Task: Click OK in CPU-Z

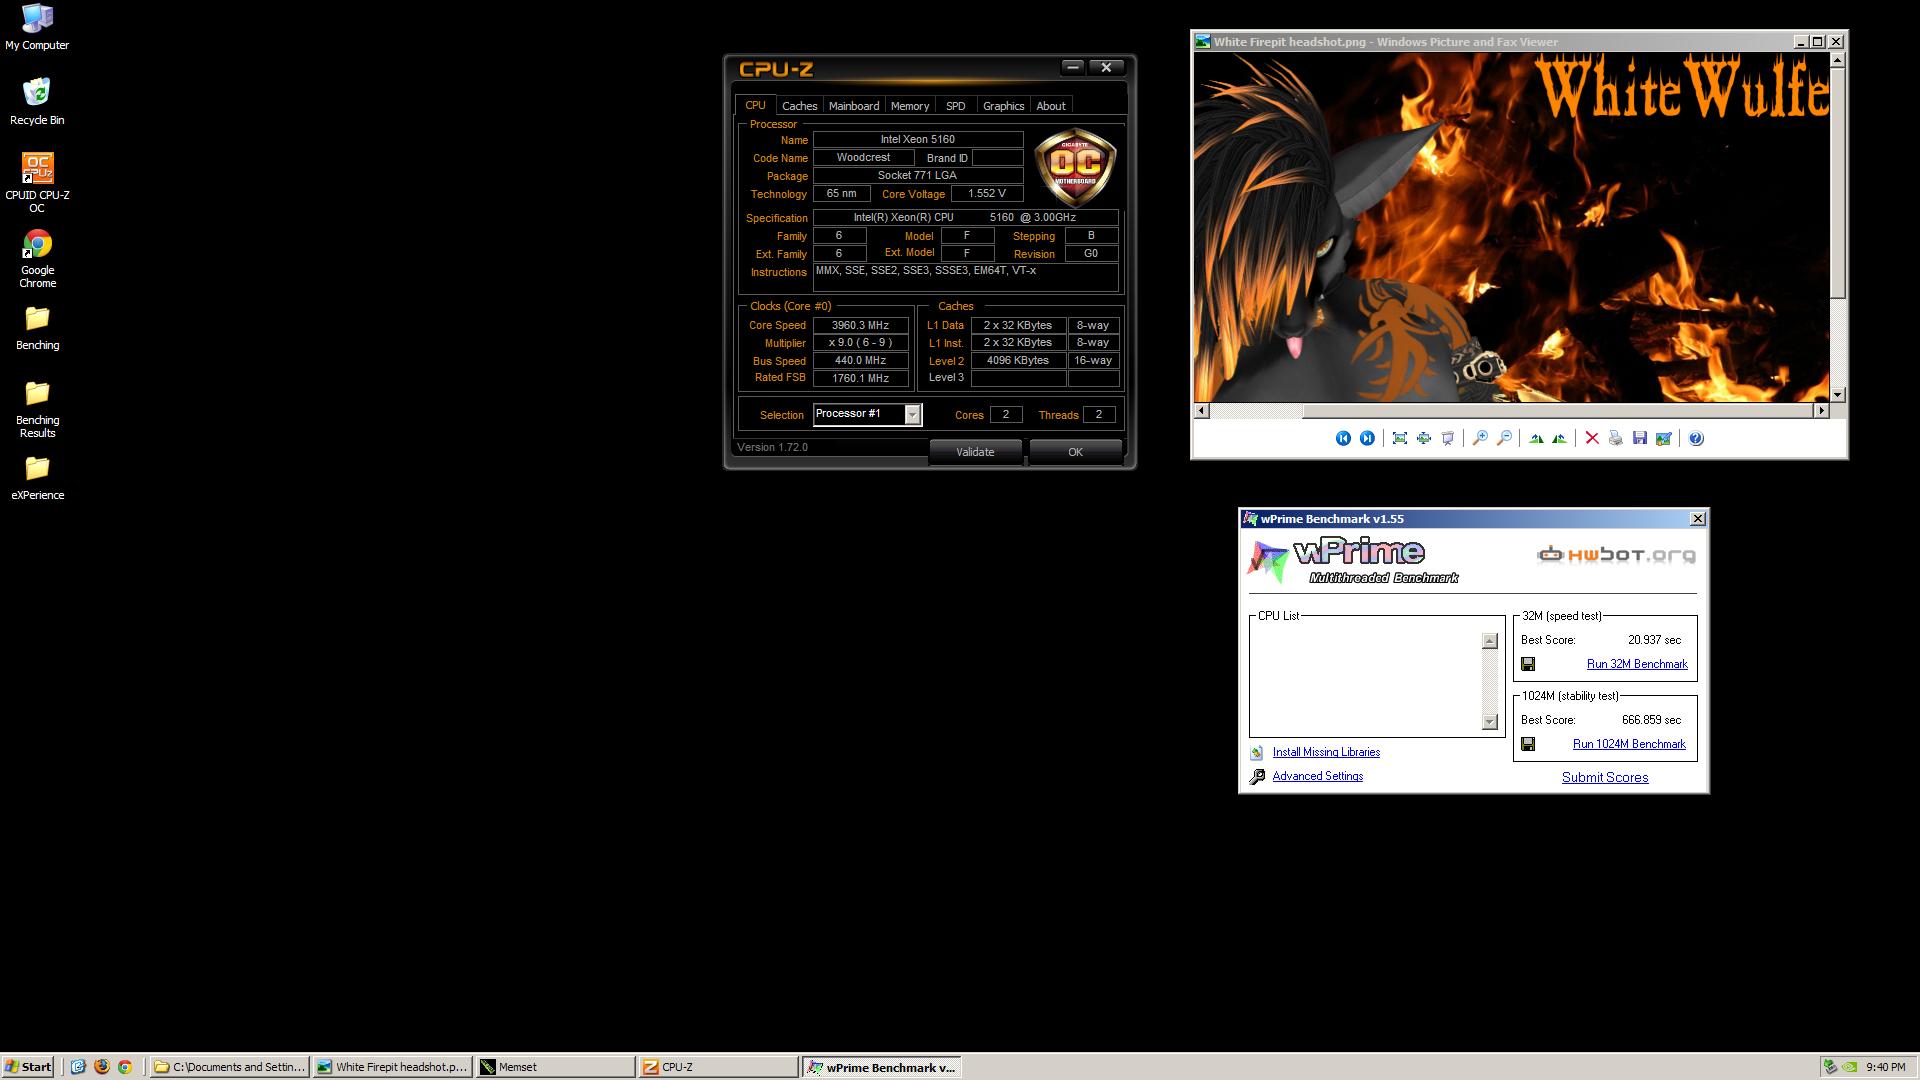Action: click(1075, 452)
